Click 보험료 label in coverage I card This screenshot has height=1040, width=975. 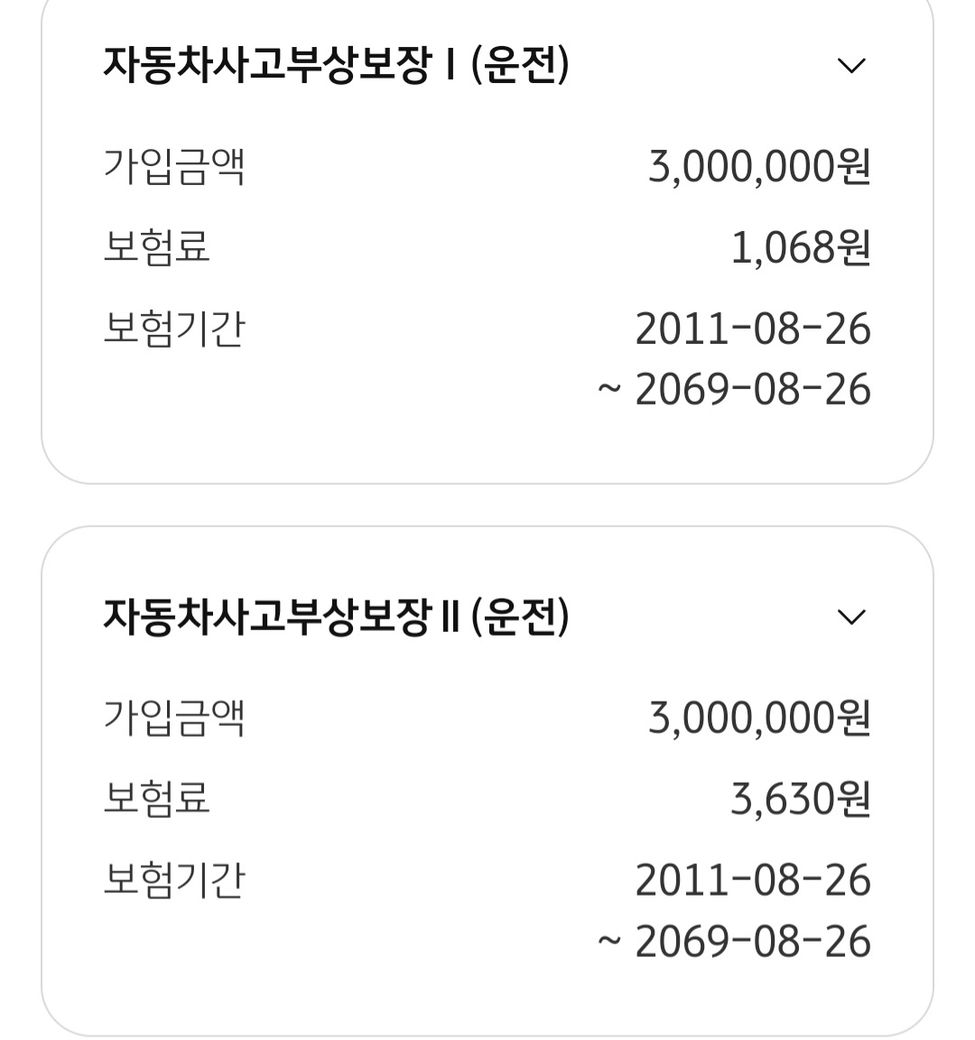pos(157,247)
